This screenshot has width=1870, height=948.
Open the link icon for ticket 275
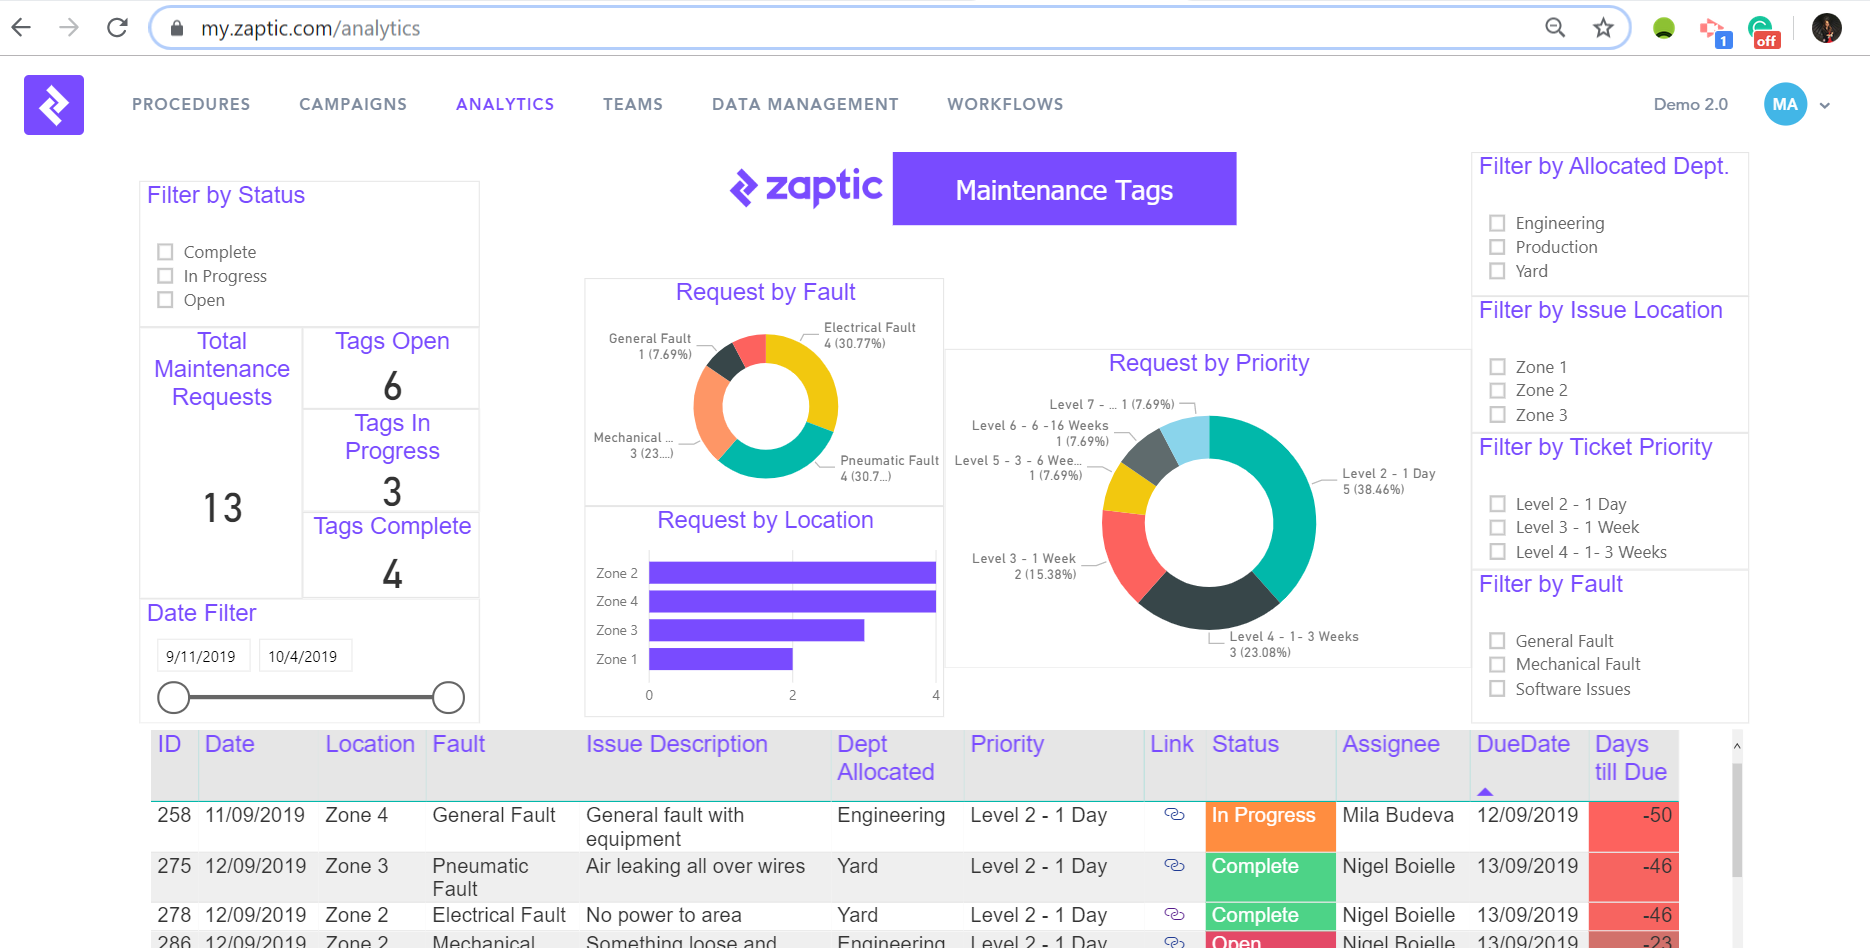click(x=1174, y=866)
